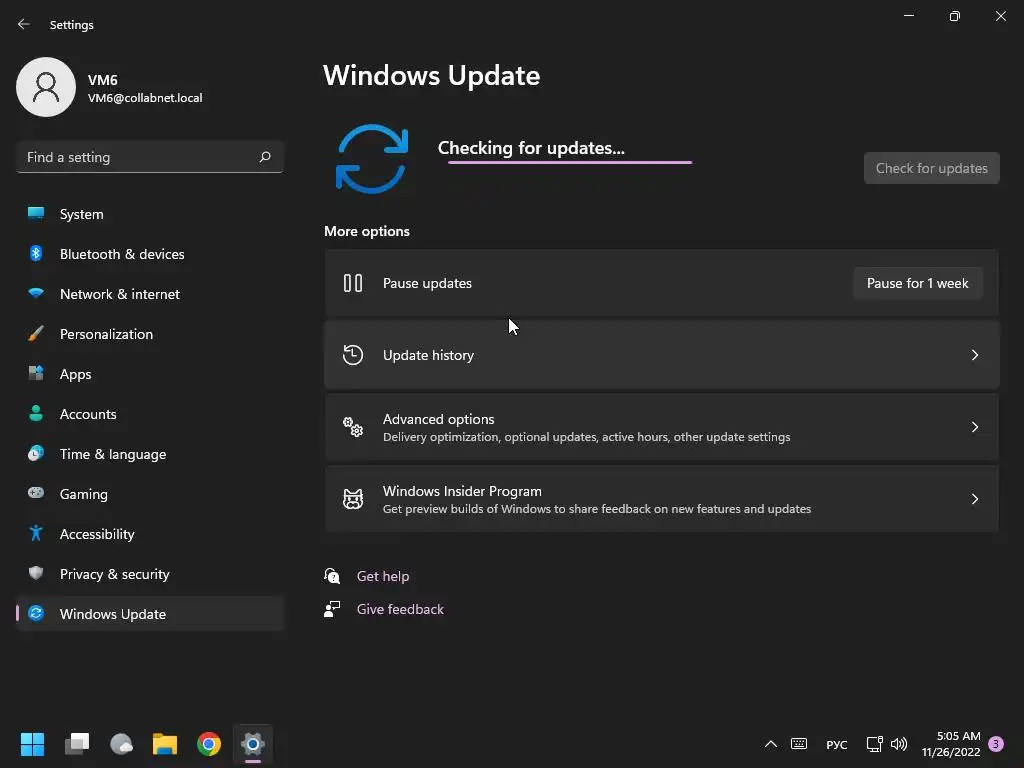Click the blue sync arrows update icon
The width and height of the screenshot is (1024, 768).
(x=372, y=159)
